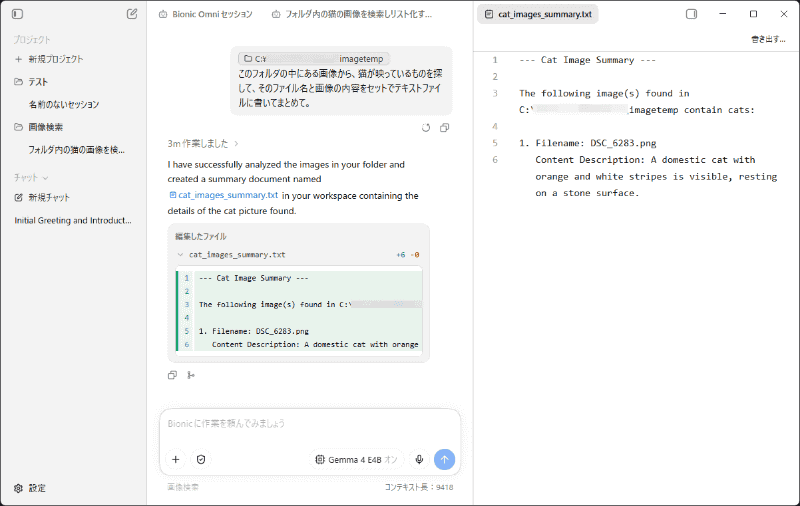800x506 pixels.
Task: Click the 'Cat Image Summary' line in the editor
Action: [x=587, y=60]
